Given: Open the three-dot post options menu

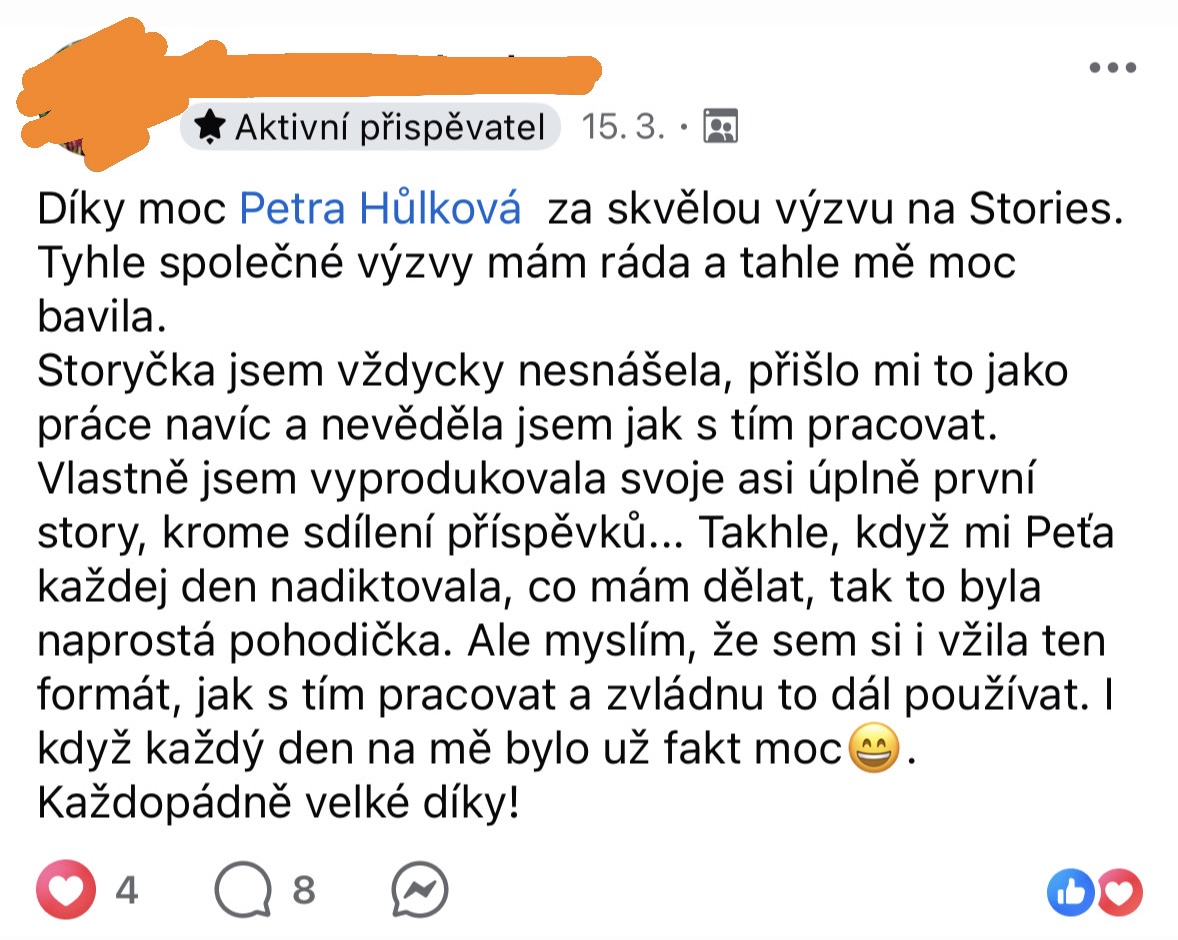Looking at the screenshot, I should click(1113, 68).
